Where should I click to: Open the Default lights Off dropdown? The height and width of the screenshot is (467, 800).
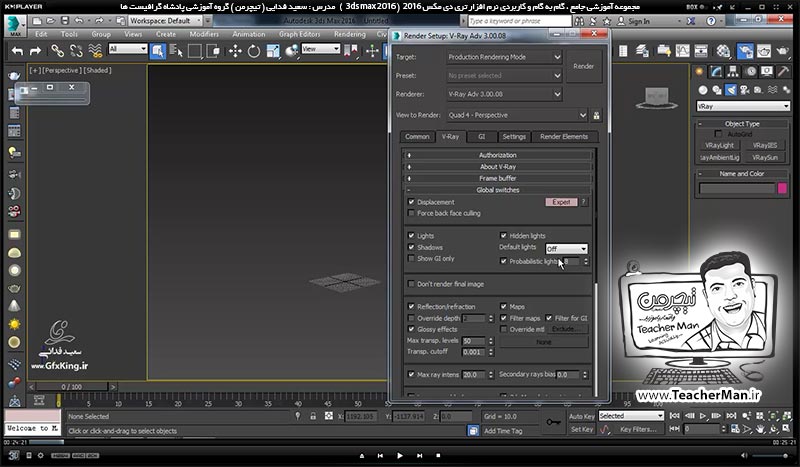click(x=566, y=249)
